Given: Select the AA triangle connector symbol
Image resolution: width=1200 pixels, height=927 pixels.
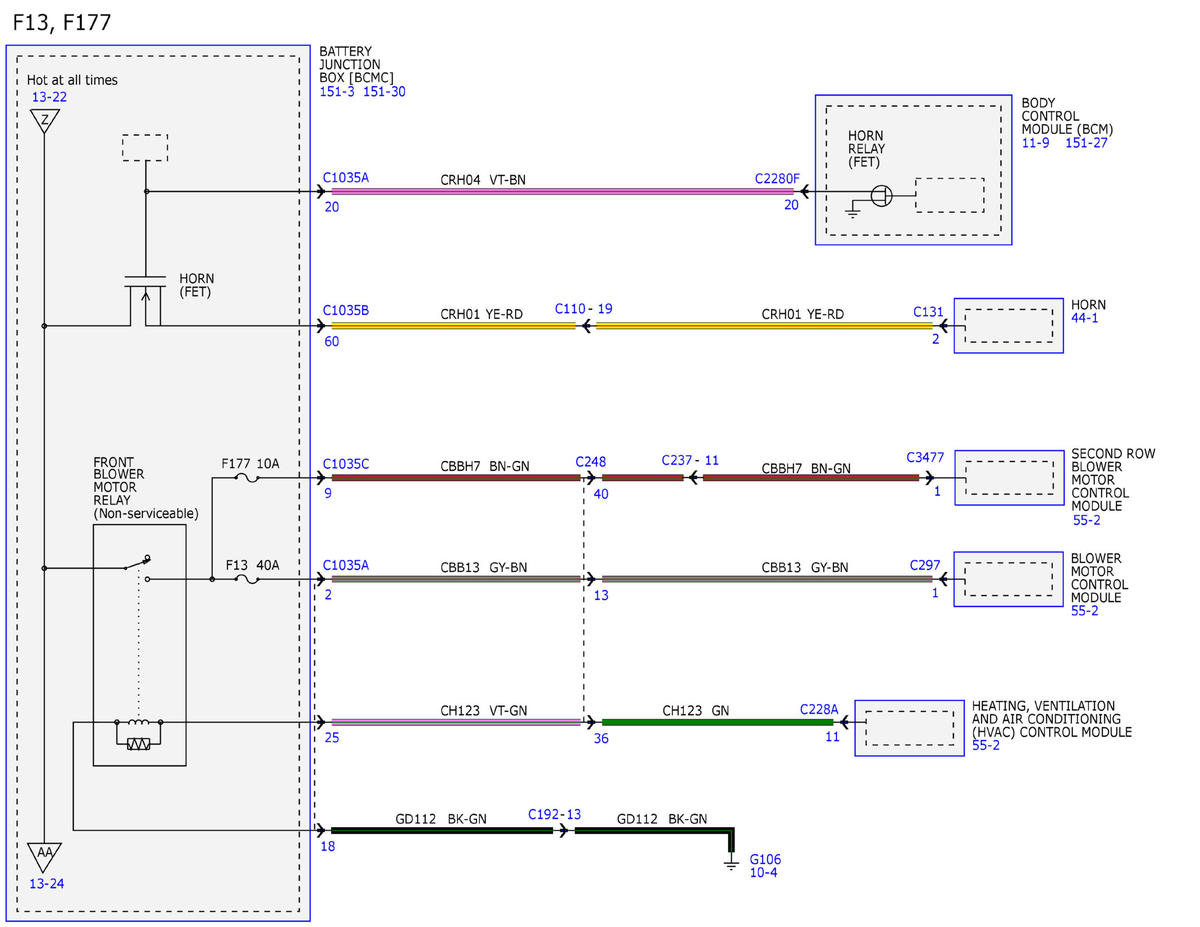Looking at the screenshot, I should click(45, 858).
